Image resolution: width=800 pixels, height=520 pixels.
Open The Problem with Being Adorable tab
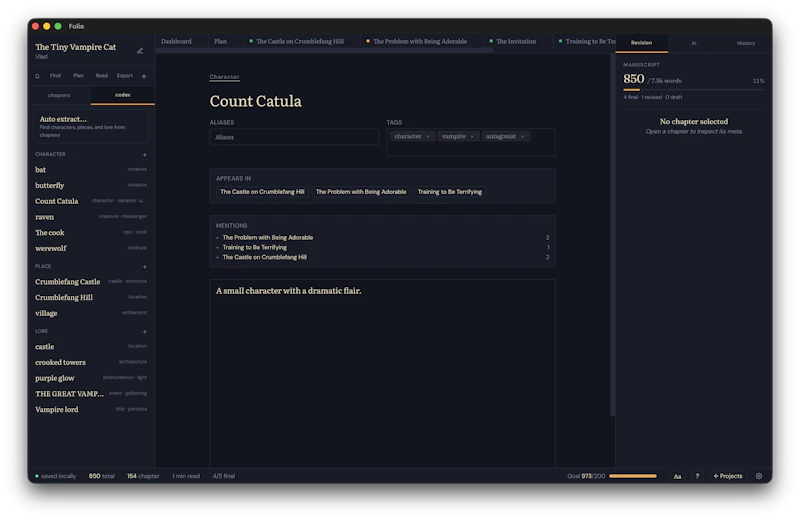pos(420,41)
